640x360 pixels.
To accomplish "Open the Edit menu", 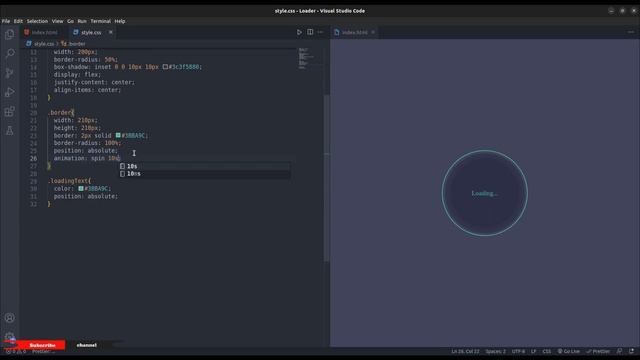I will 18,21.
